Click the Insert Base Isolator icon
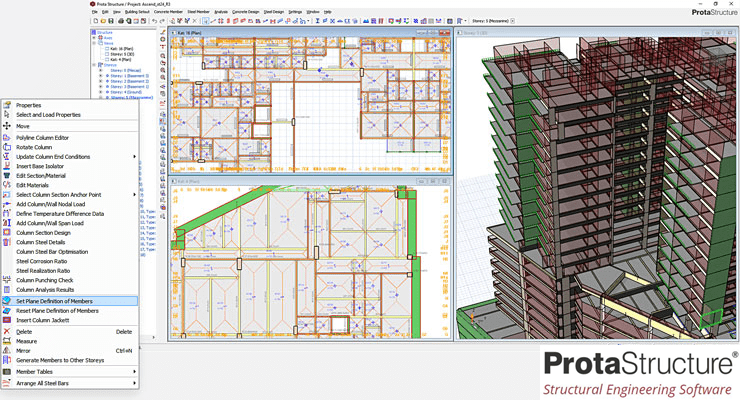 7,166
